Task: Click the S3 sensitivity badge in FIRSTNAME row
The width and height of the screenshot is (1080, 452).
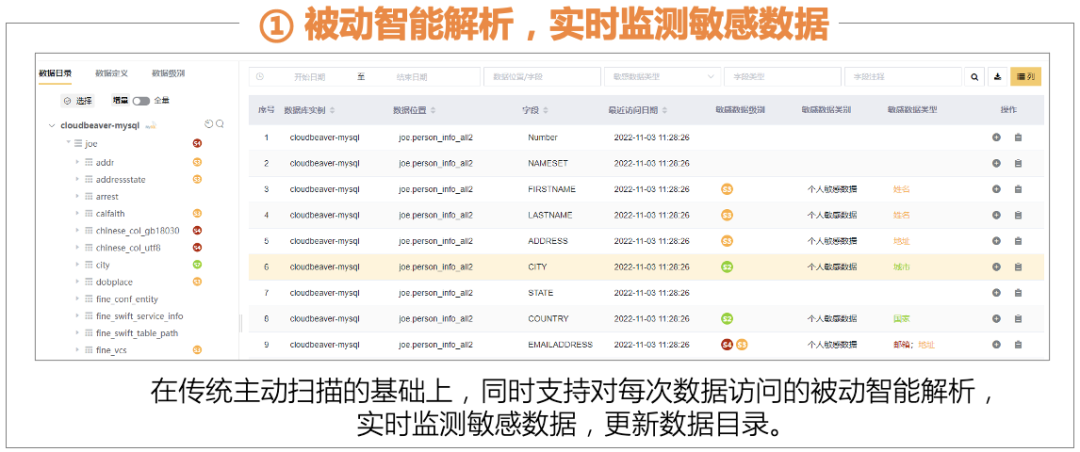Action: click(727, 189)
